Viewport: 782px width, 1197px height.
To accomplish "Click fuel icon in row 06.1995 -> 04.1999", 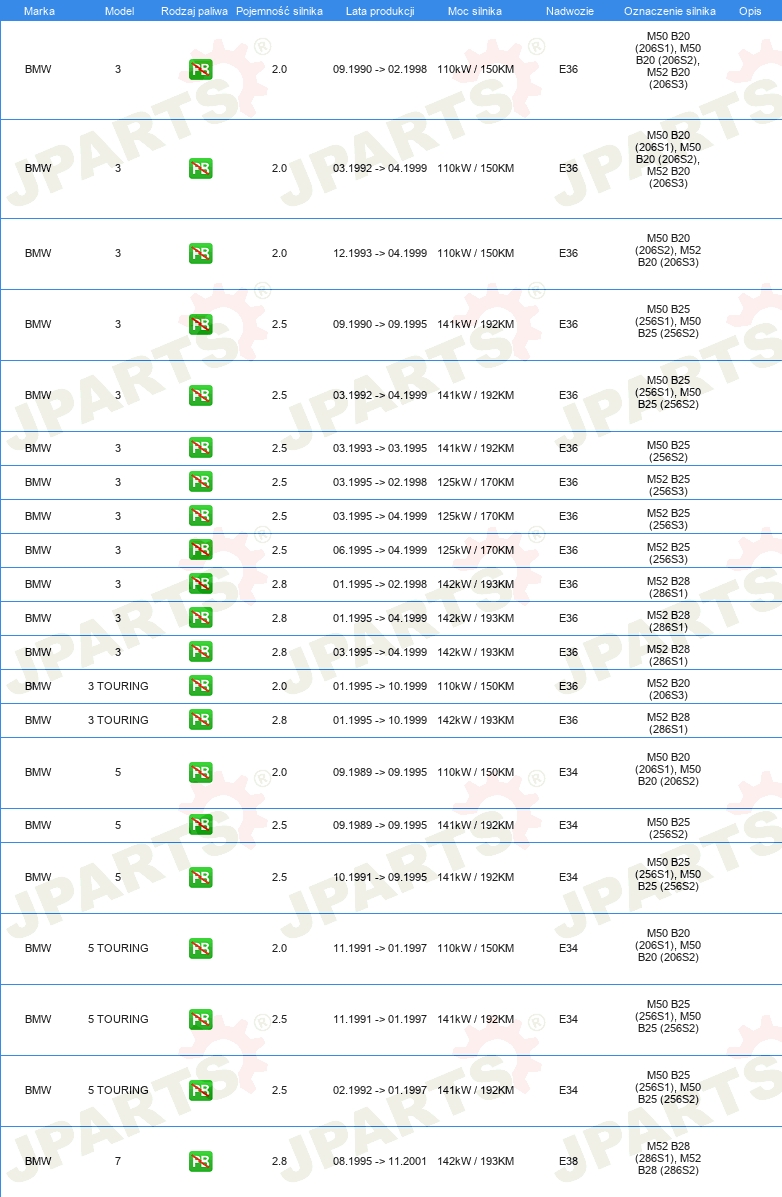I will pyautogui.click(x=201, y=550).
